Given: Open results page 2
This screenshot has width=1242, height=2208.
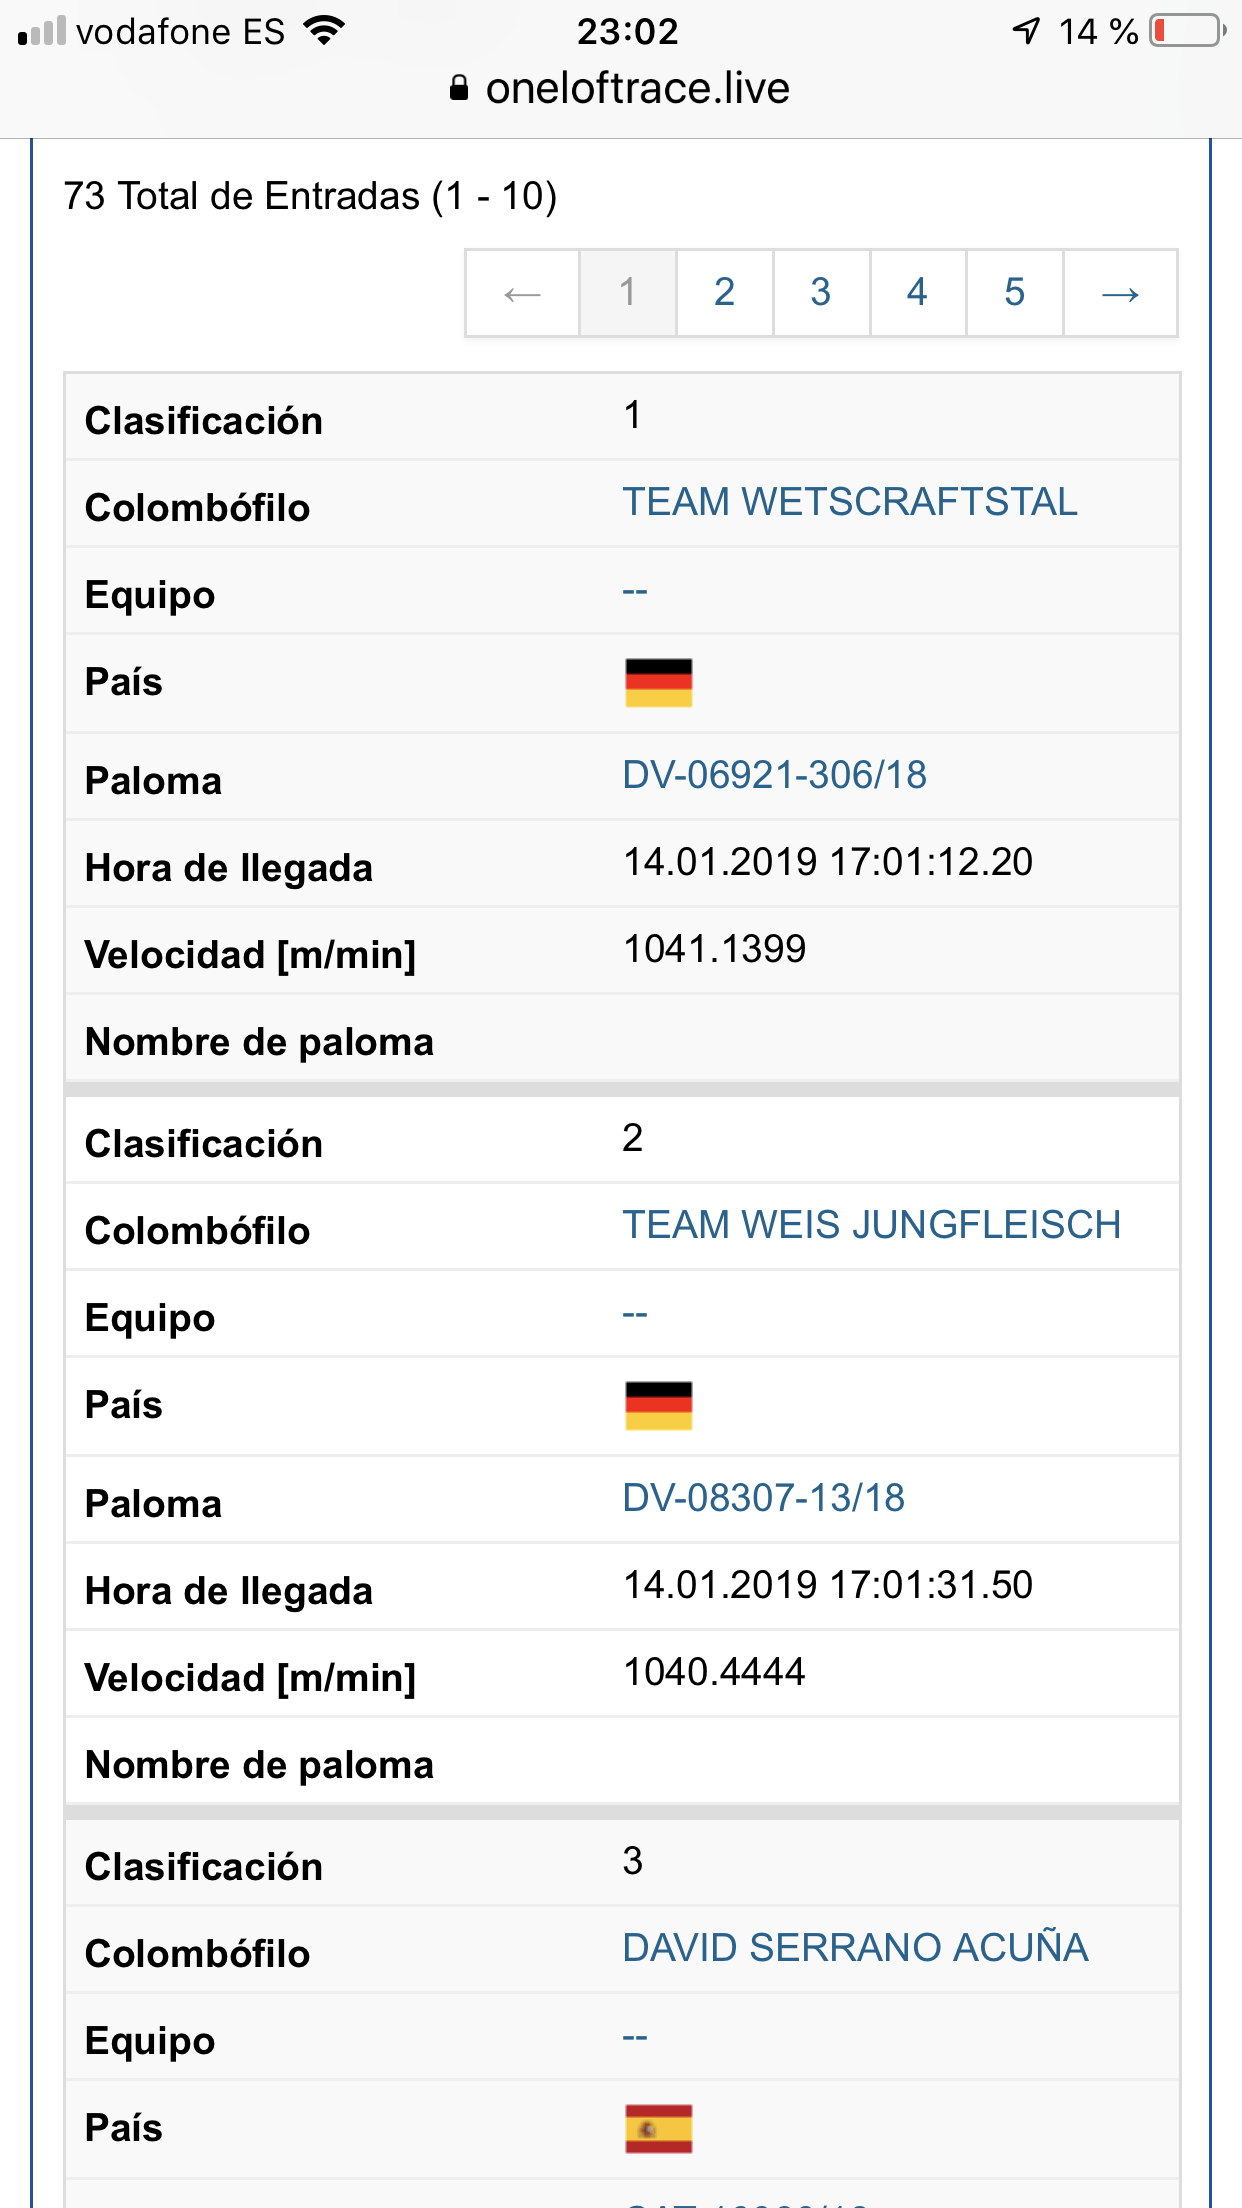Looking at the screenshot, I should pyautogui.click(x=724, y=293).
